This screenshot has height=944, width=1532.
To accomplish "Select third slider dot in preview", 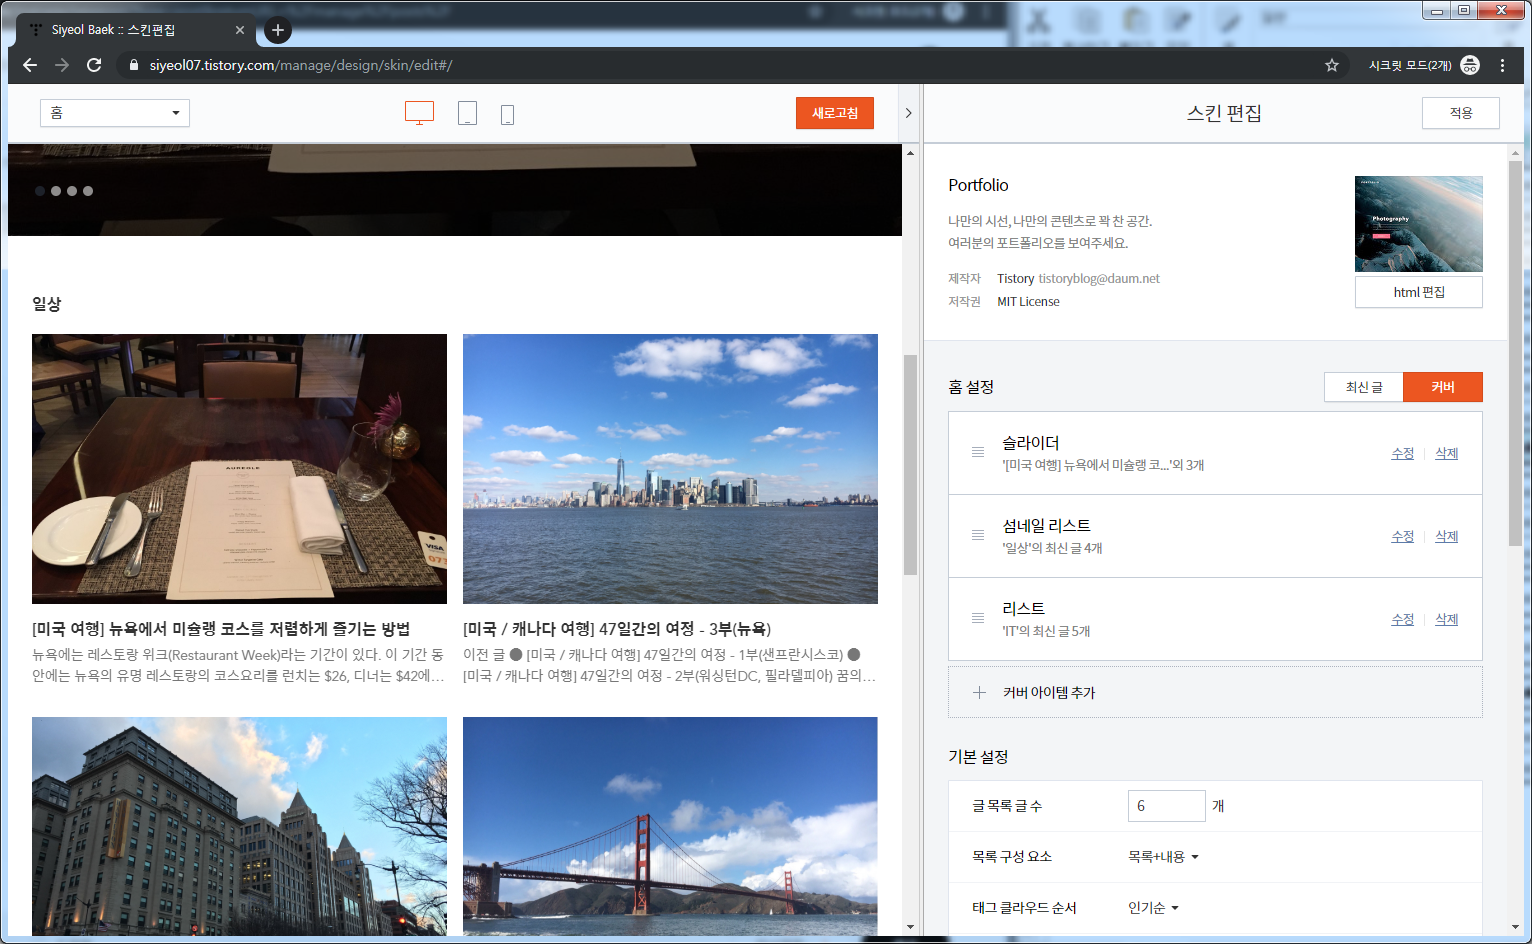I will pos(72,191).
